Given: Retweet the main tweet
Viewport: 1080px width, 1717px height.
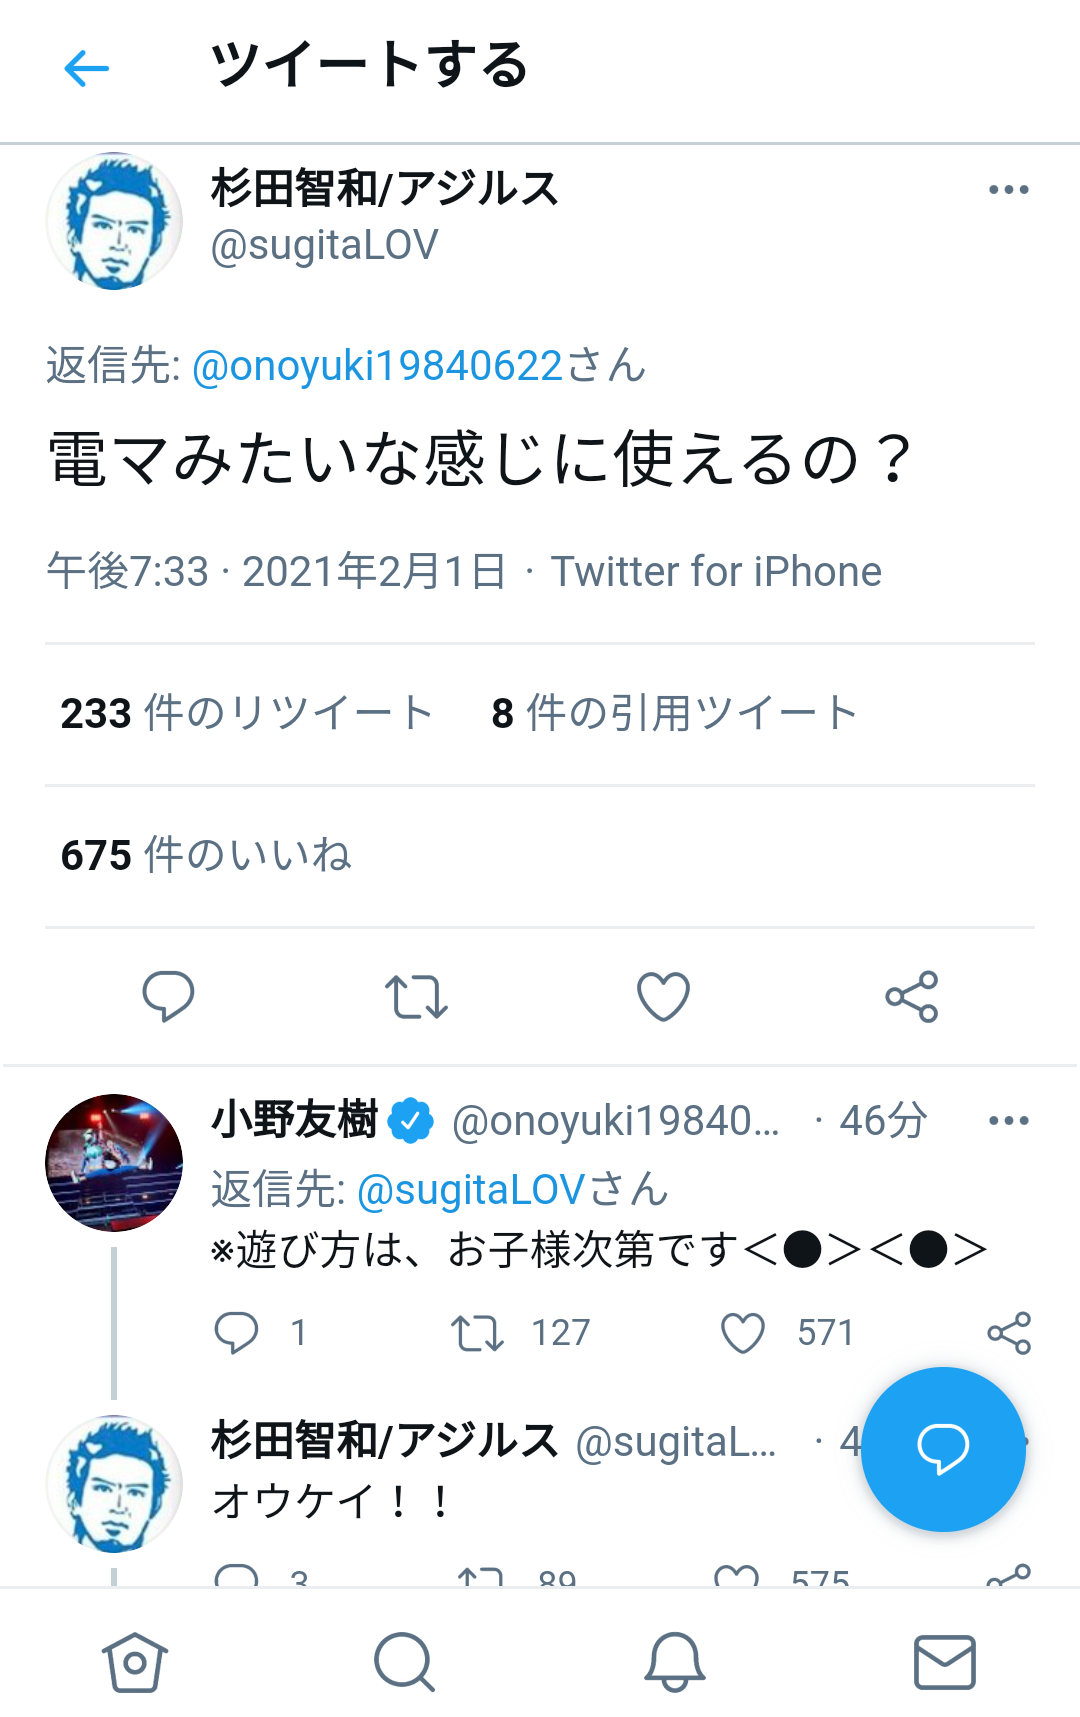Looking at the screenshot, I should [416, 996].
